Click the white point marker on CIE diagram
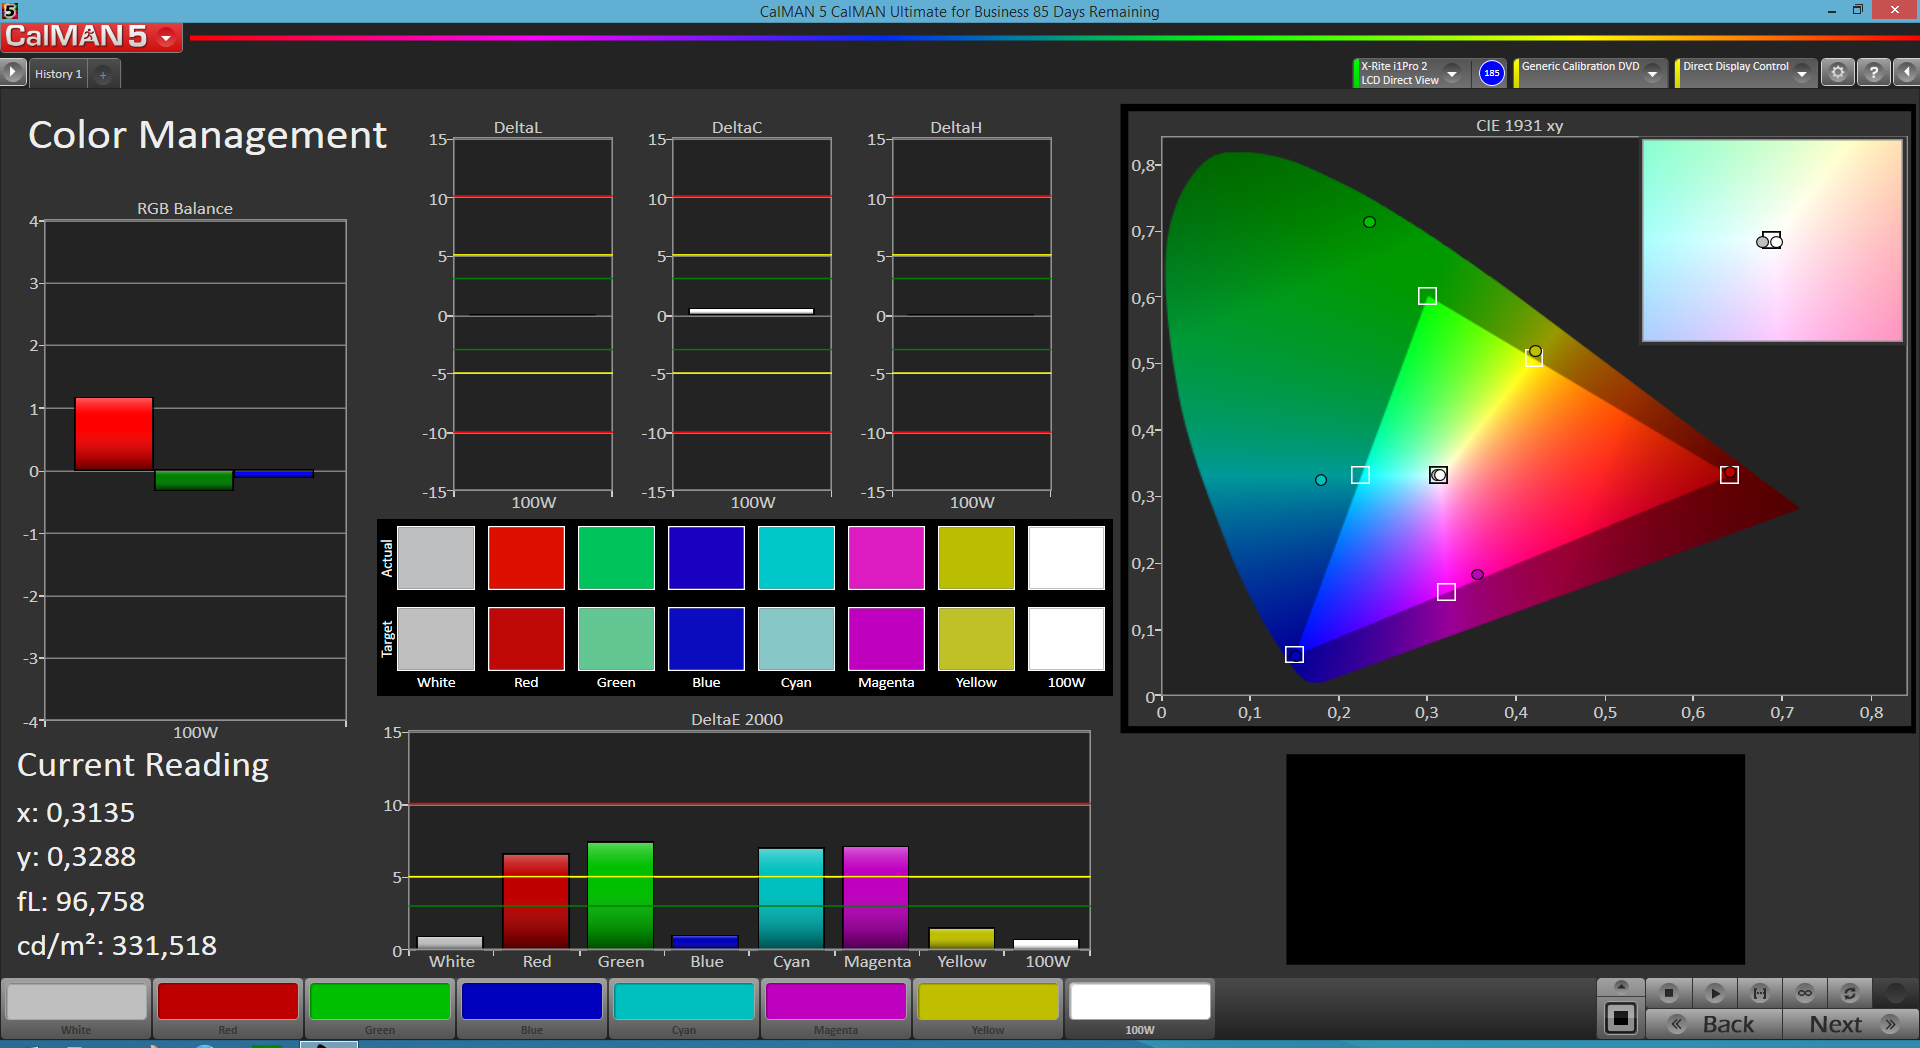 1438,475
